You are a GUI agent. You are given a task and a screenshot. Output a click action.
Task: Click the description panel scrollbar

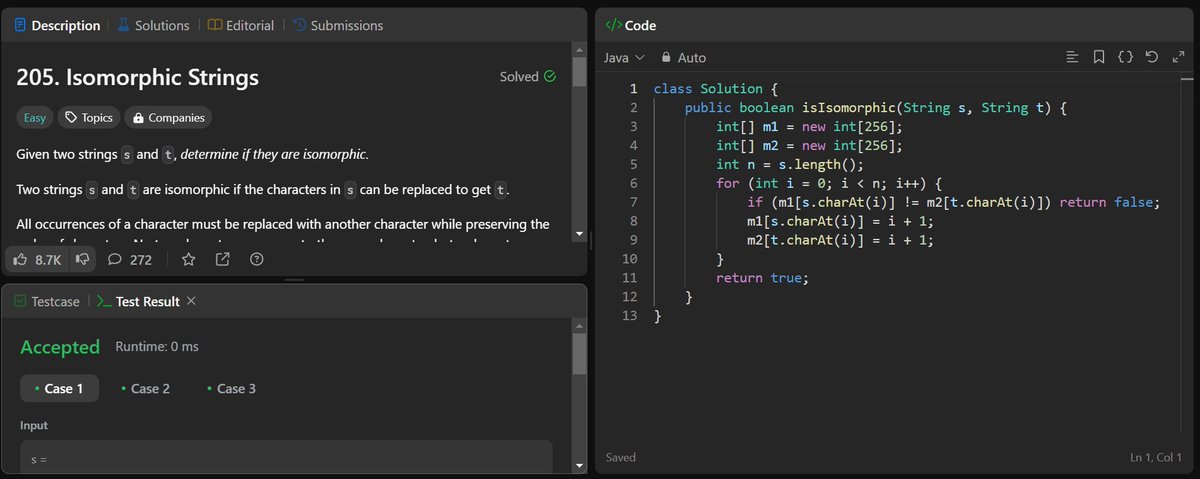579,73
